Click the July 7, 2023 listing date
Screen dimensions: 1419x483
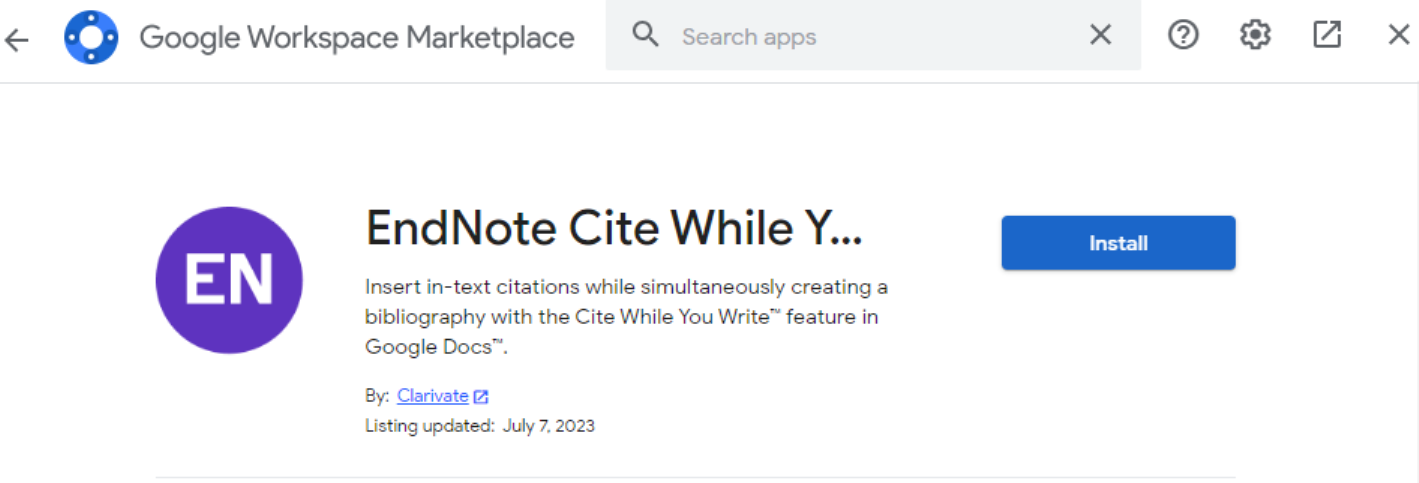[548, 426]
